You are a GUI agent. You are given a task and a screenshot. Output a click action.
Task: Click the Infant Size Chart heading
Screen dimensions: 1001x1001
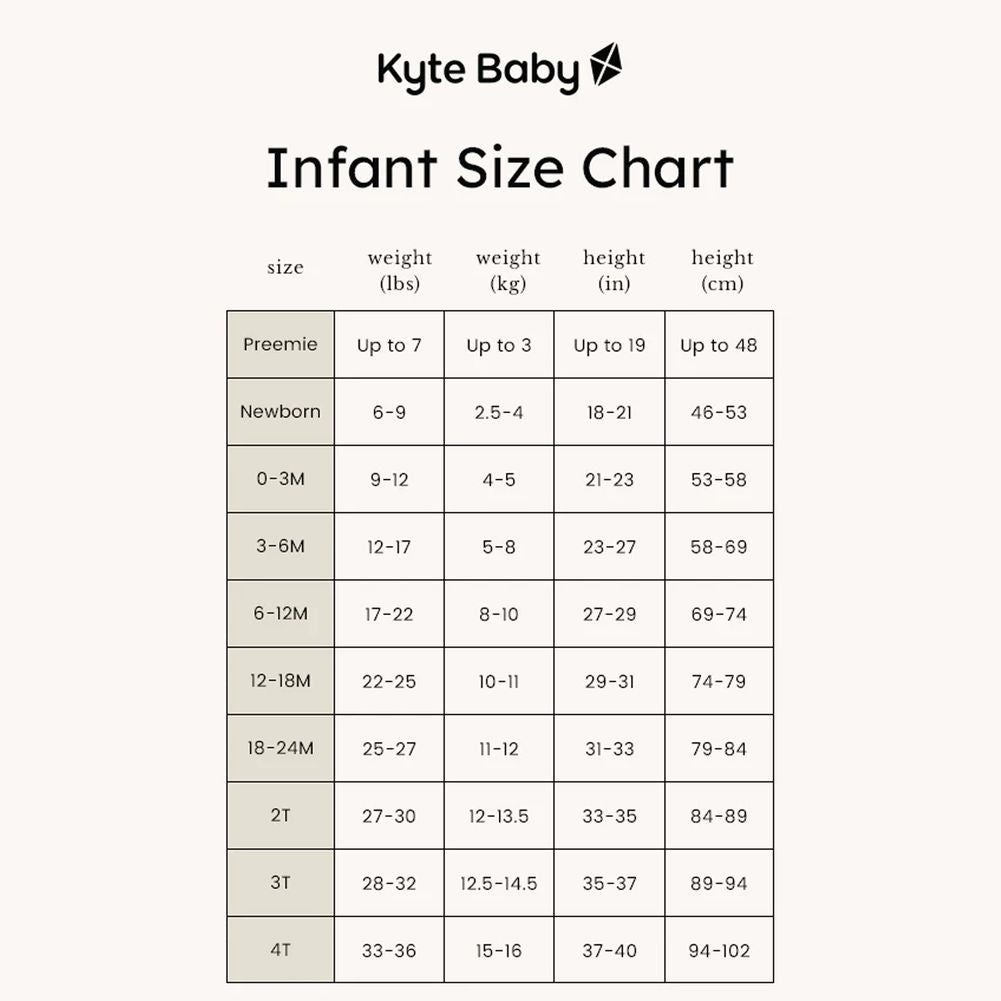point(500,168)
